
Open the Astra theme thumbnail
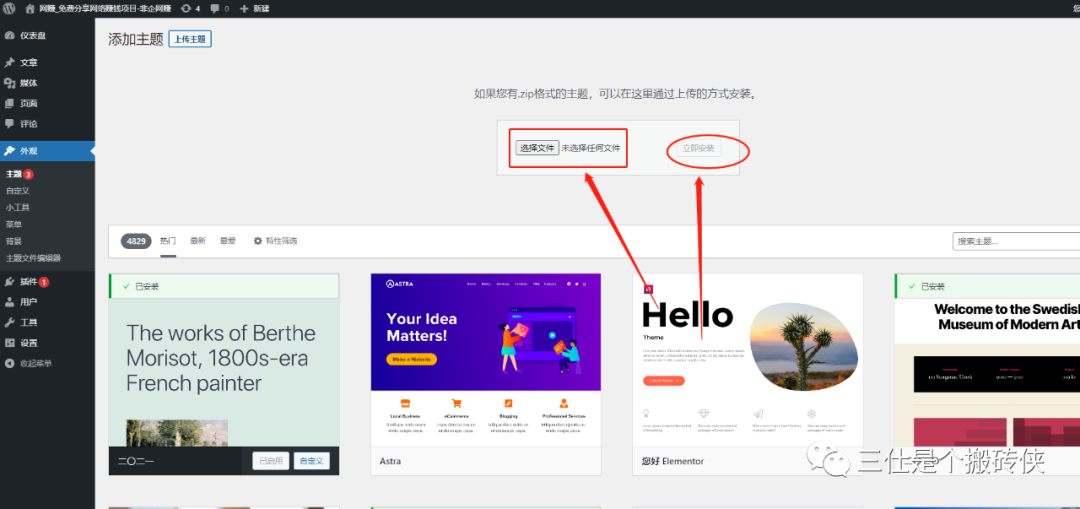(x=486, y=360)
